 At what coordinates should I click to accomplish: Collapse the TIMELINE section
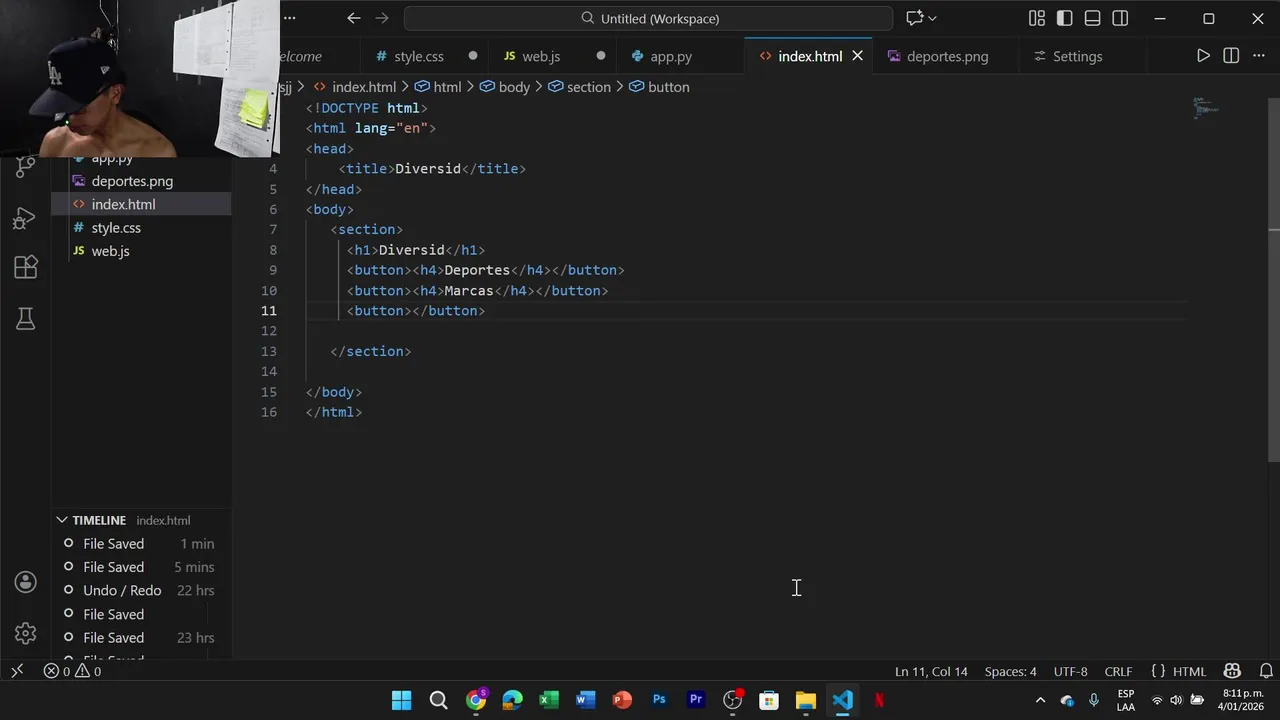click(62, 520)
